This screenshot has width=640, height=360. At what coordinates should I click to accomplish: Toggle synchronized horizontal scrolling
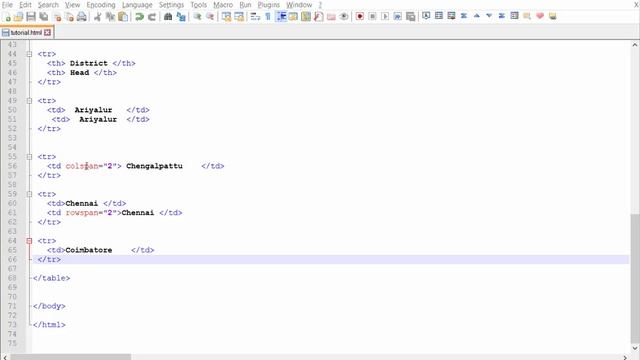pos(239,17)
